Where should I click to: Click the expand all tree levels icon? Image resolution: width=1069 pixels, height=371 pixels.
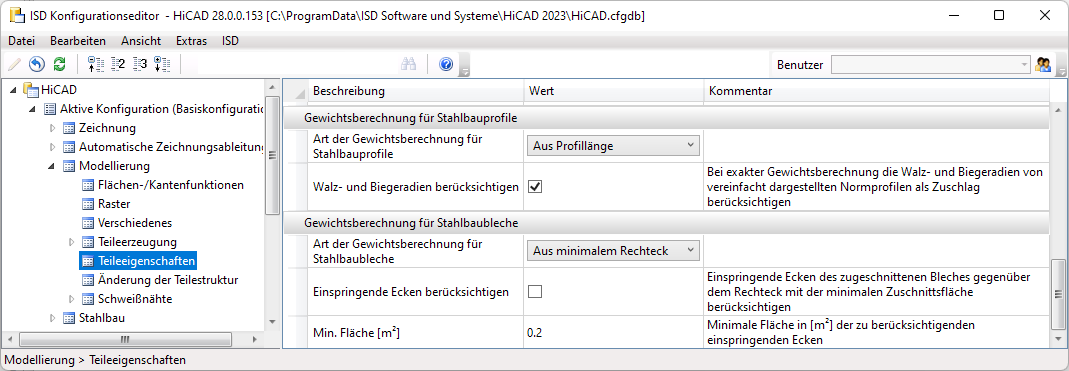click(x=162, y=65)
